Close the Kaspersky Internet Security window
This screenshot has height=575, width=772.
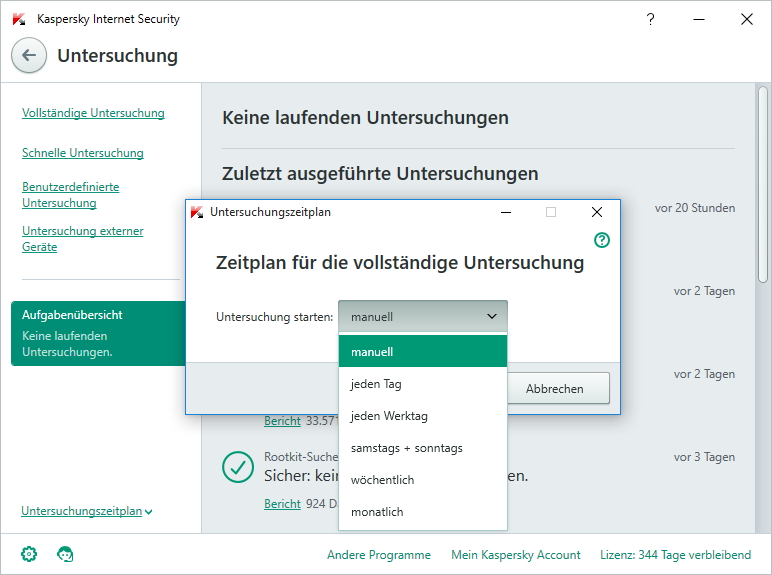(747, 19)
